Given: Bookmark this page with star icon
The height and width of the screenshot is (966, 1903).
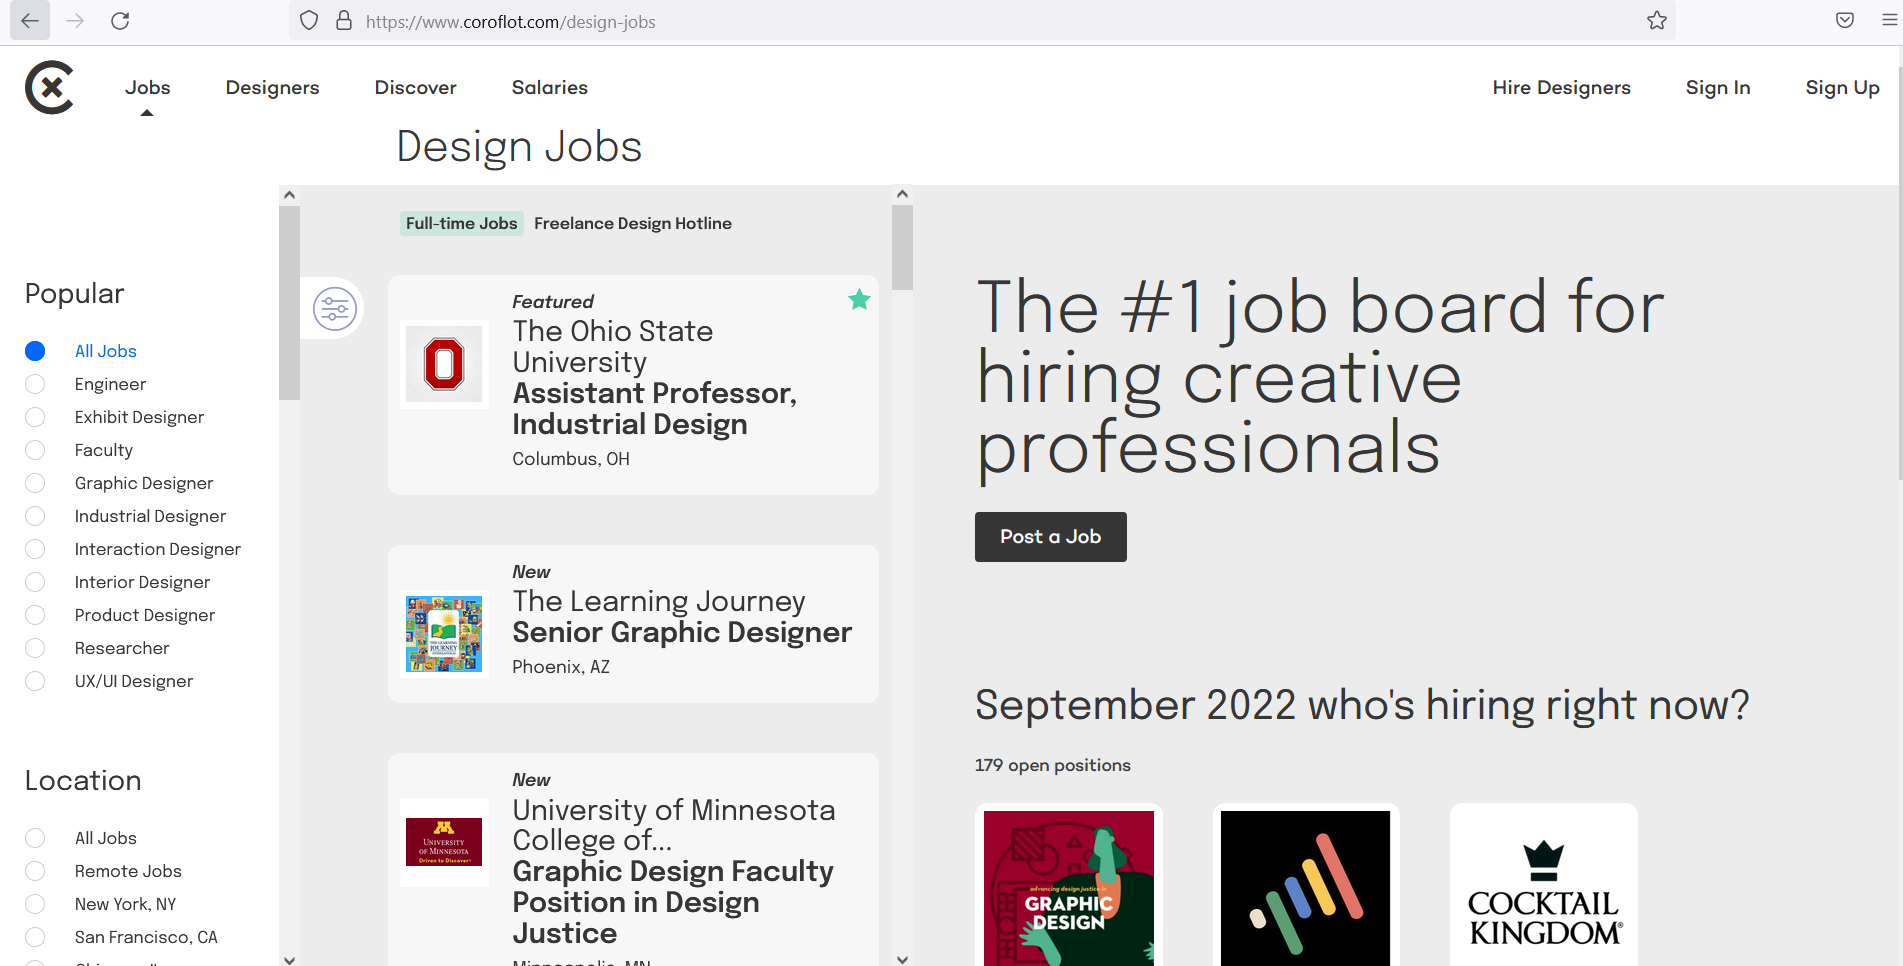Looking at the screenshot, I should click(1657, 20).
